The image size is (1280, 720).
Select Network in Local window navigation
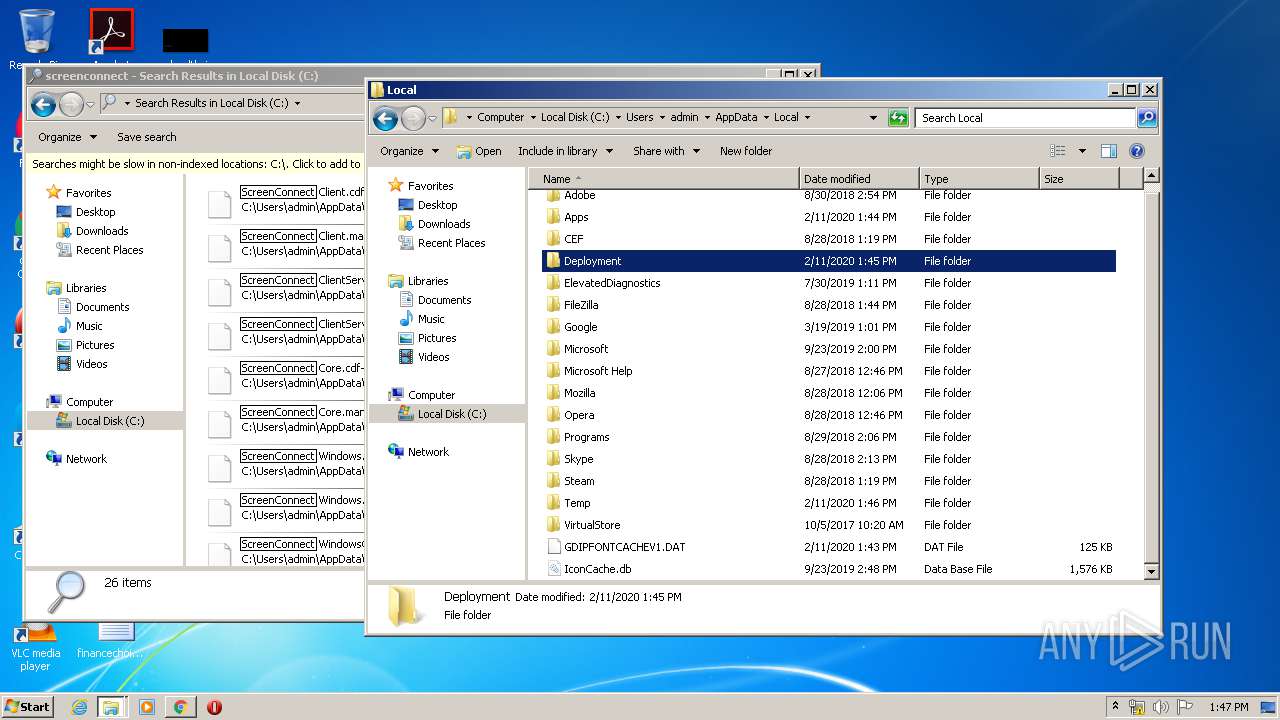428,452
